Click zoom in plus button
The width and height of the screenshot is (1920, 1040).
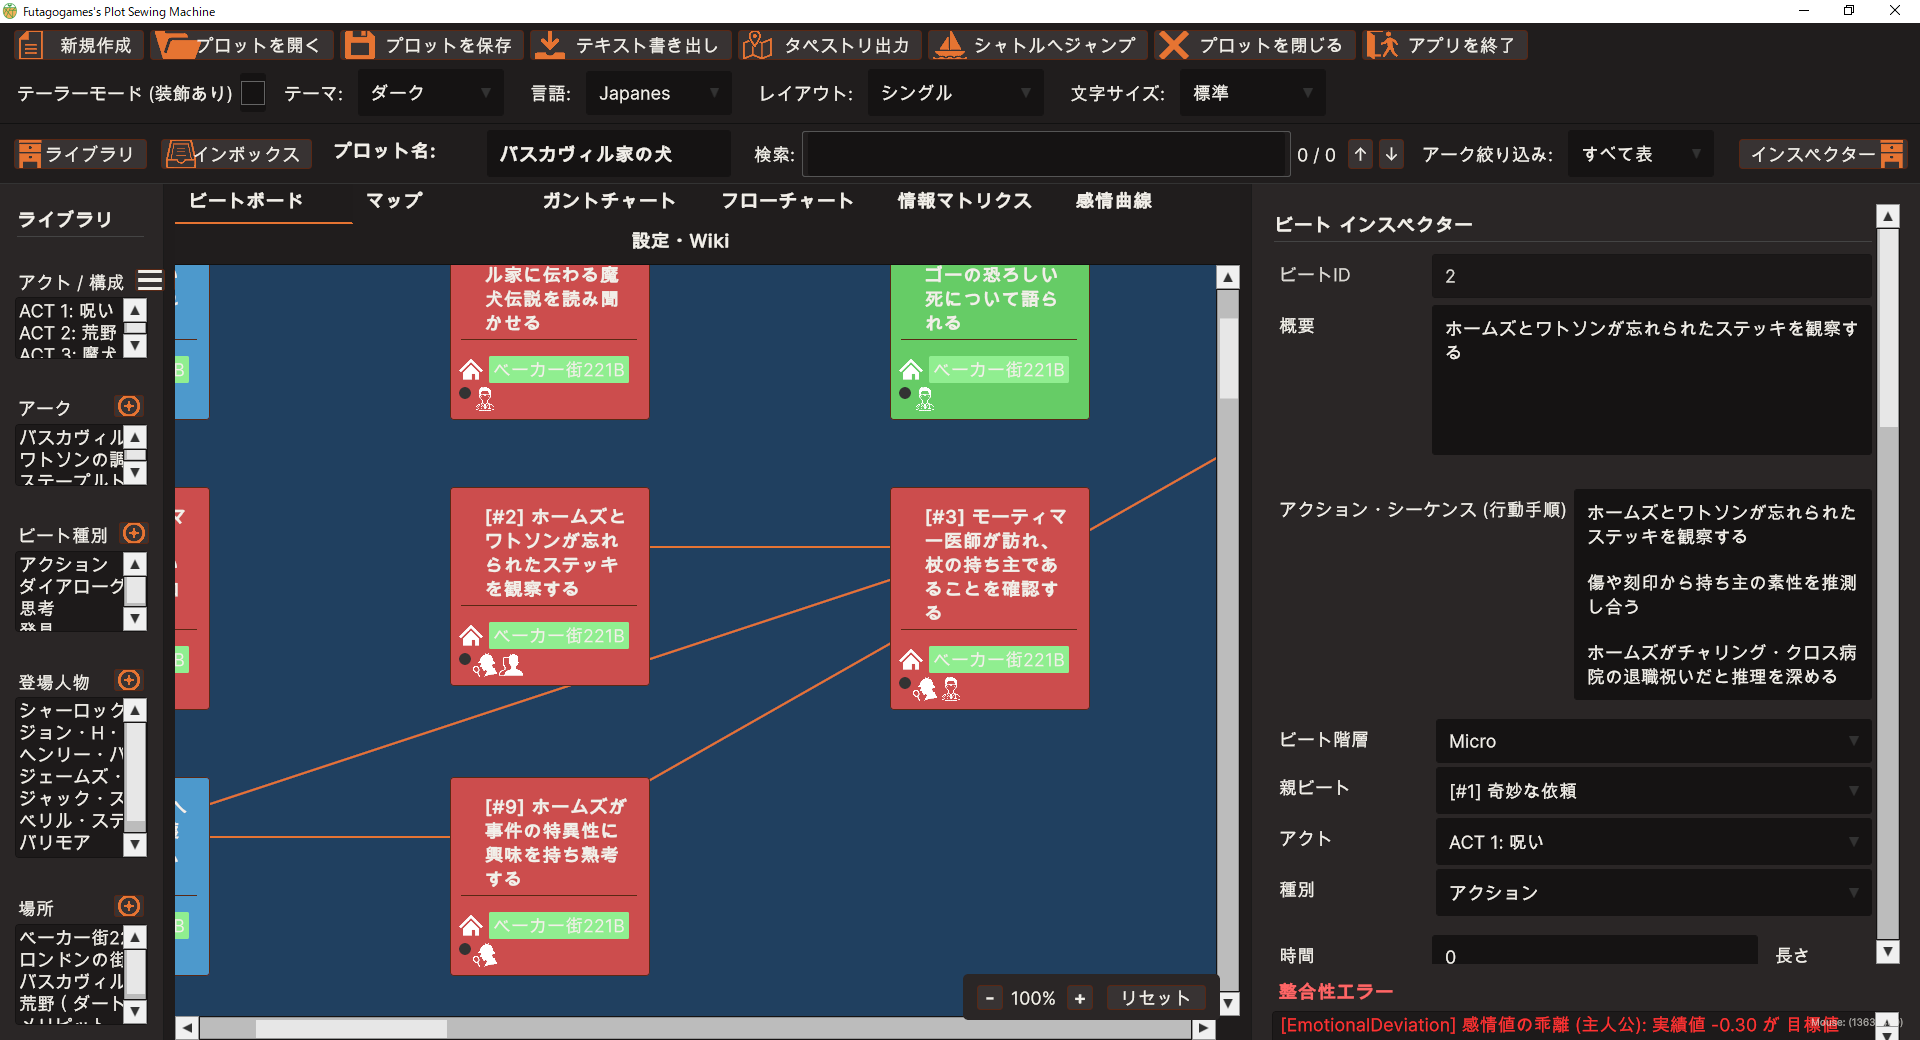point(1080,998)
